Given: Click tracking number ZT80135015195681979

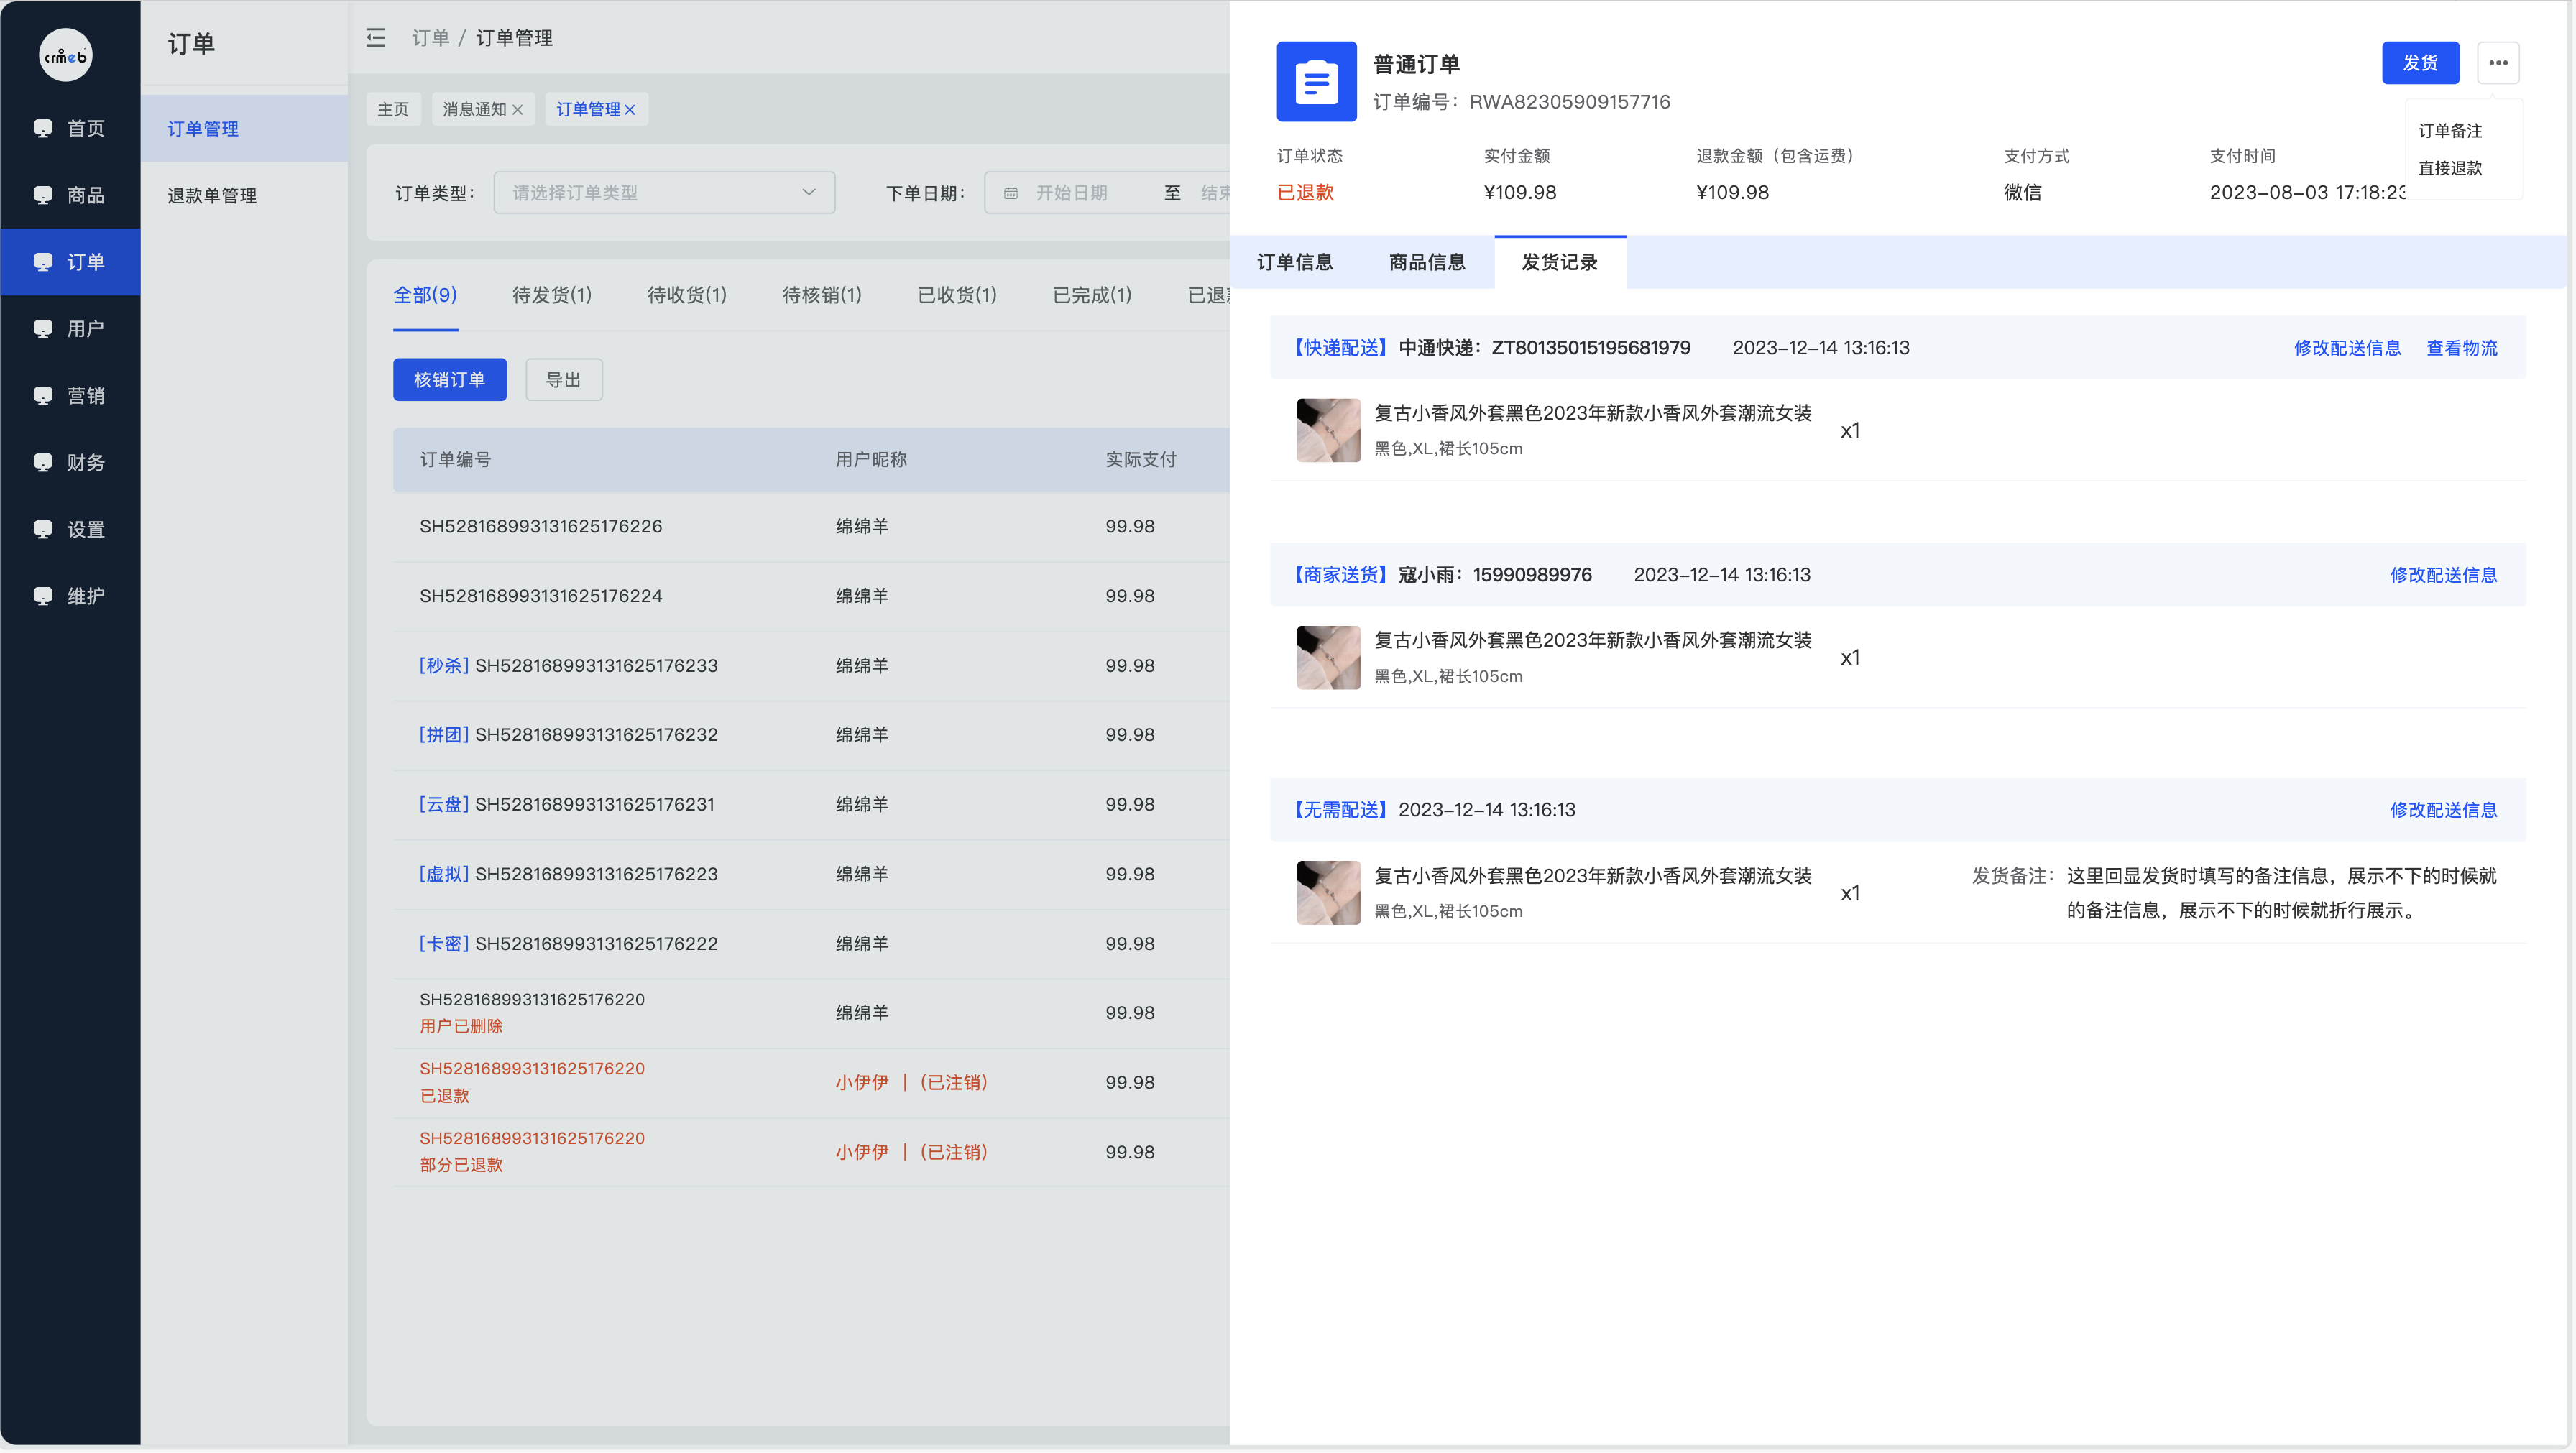Looking at the screenshot, I should [x=1591, y=348].
